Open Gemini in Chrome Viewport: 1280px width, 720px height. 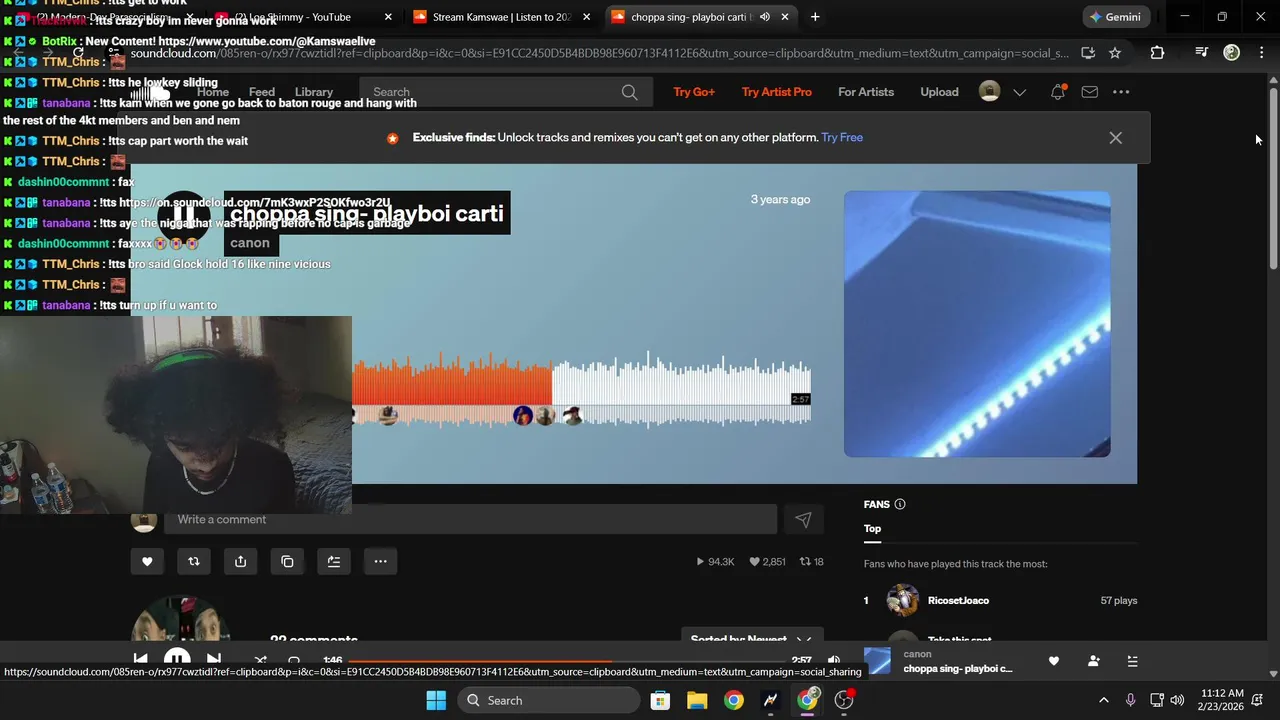(x=1116, y=17)
